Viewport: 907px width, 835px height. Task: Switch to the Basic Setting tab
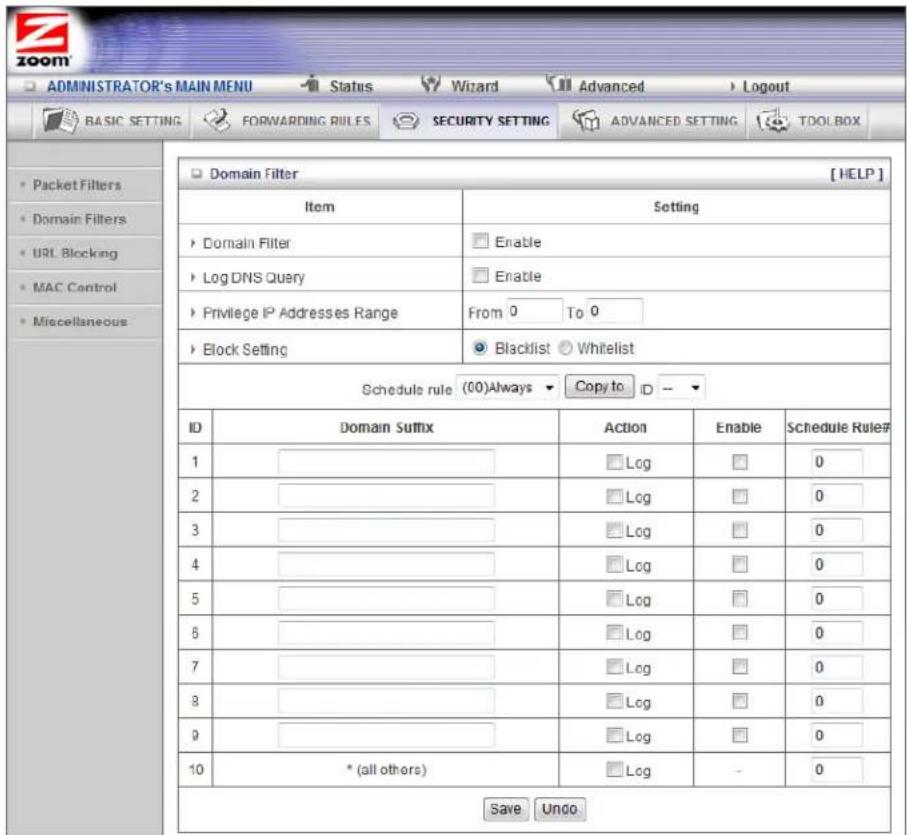[113, 121]
